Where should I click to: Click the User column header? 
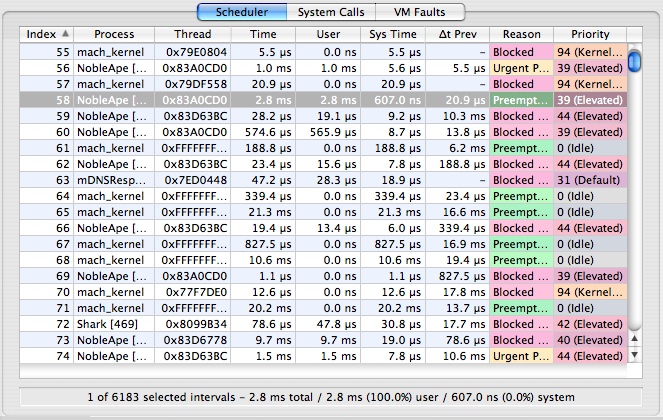[329, 34]
